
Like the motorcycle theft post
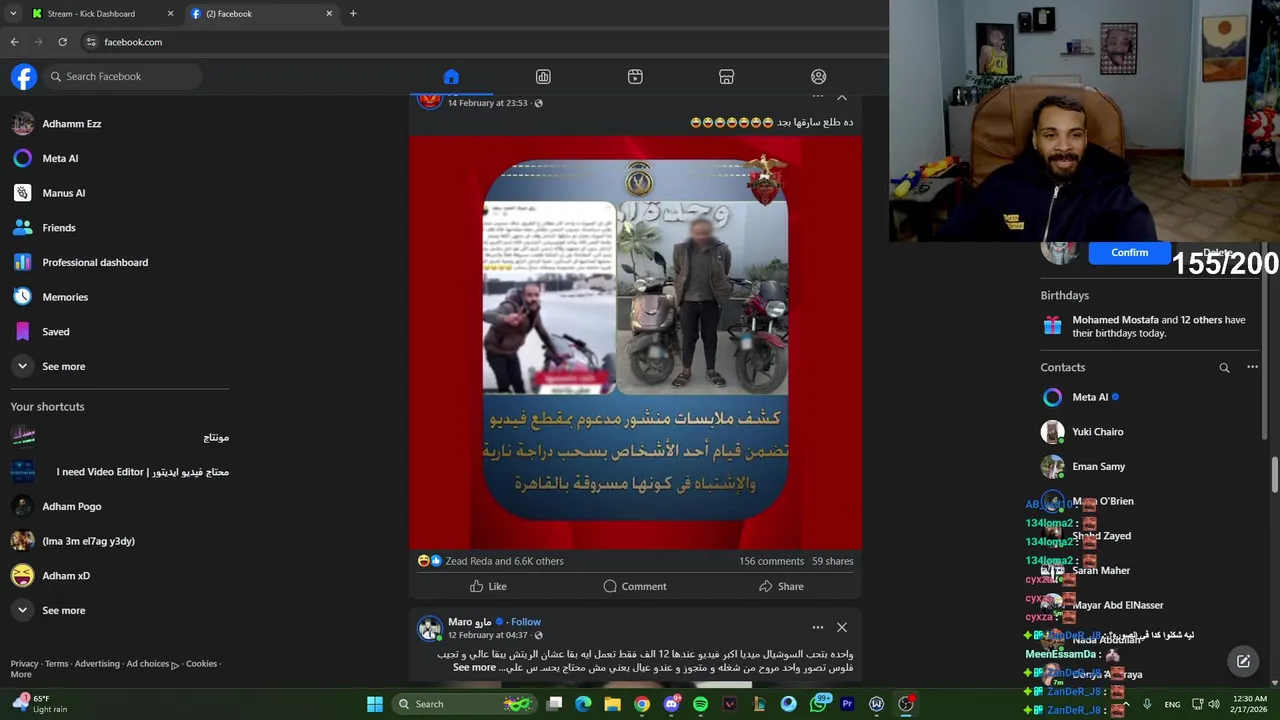tap(488, 586)
